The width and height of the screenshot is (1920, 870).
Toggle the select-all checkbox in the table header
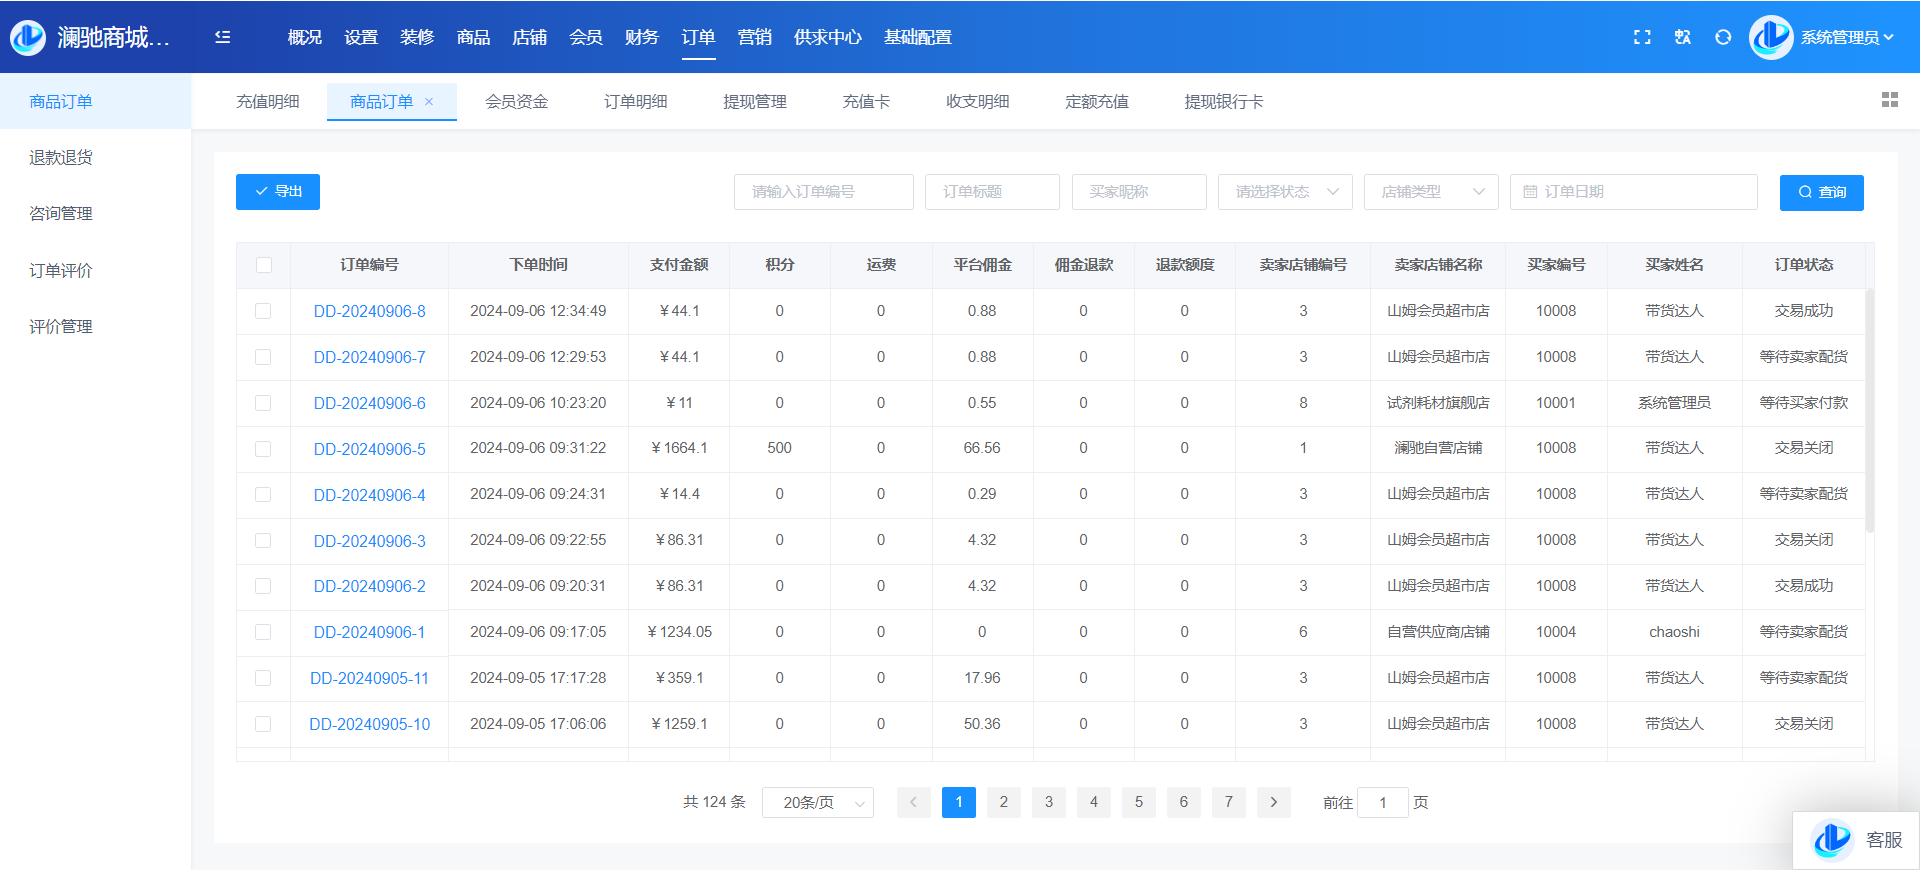[x=264, y=265]
